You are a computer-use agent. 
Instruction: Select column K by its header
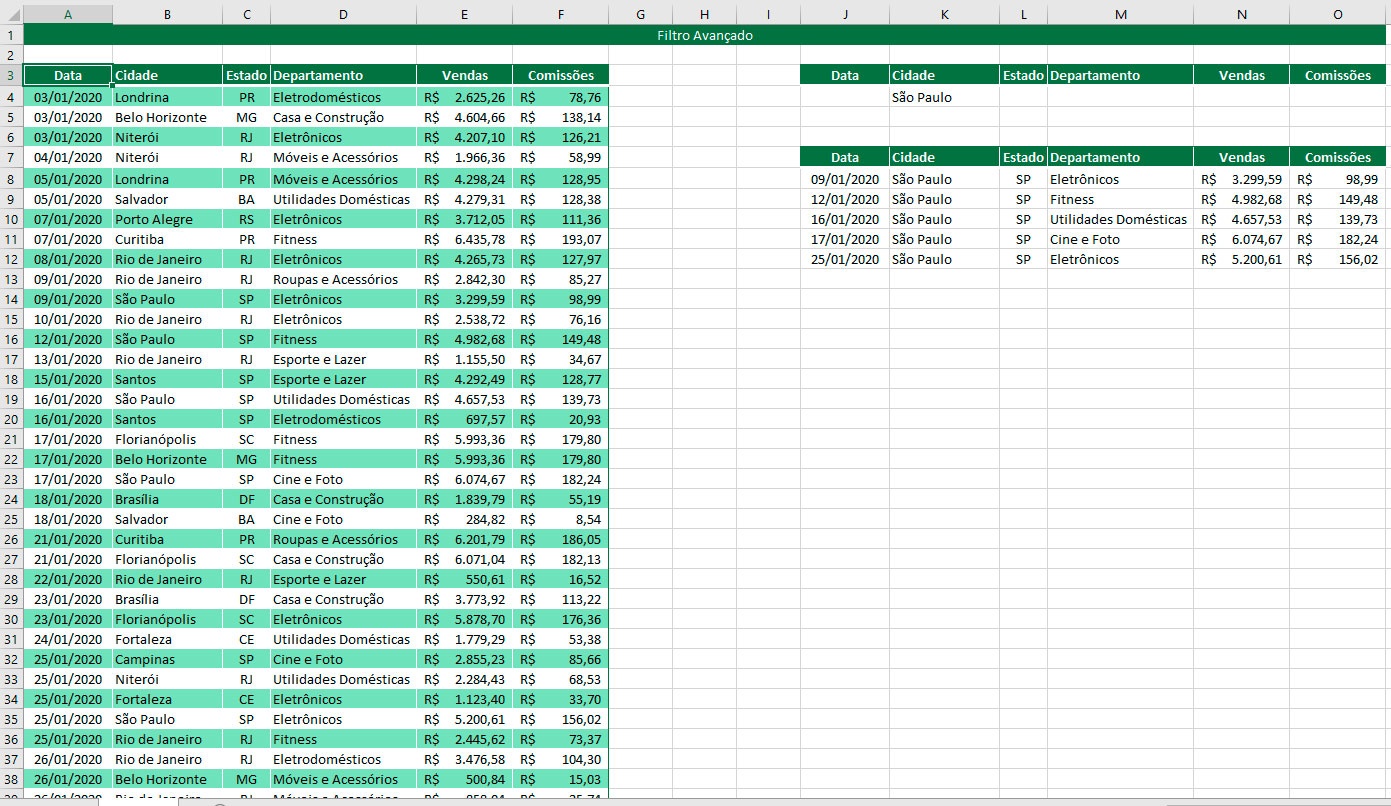tap(944, 14)
